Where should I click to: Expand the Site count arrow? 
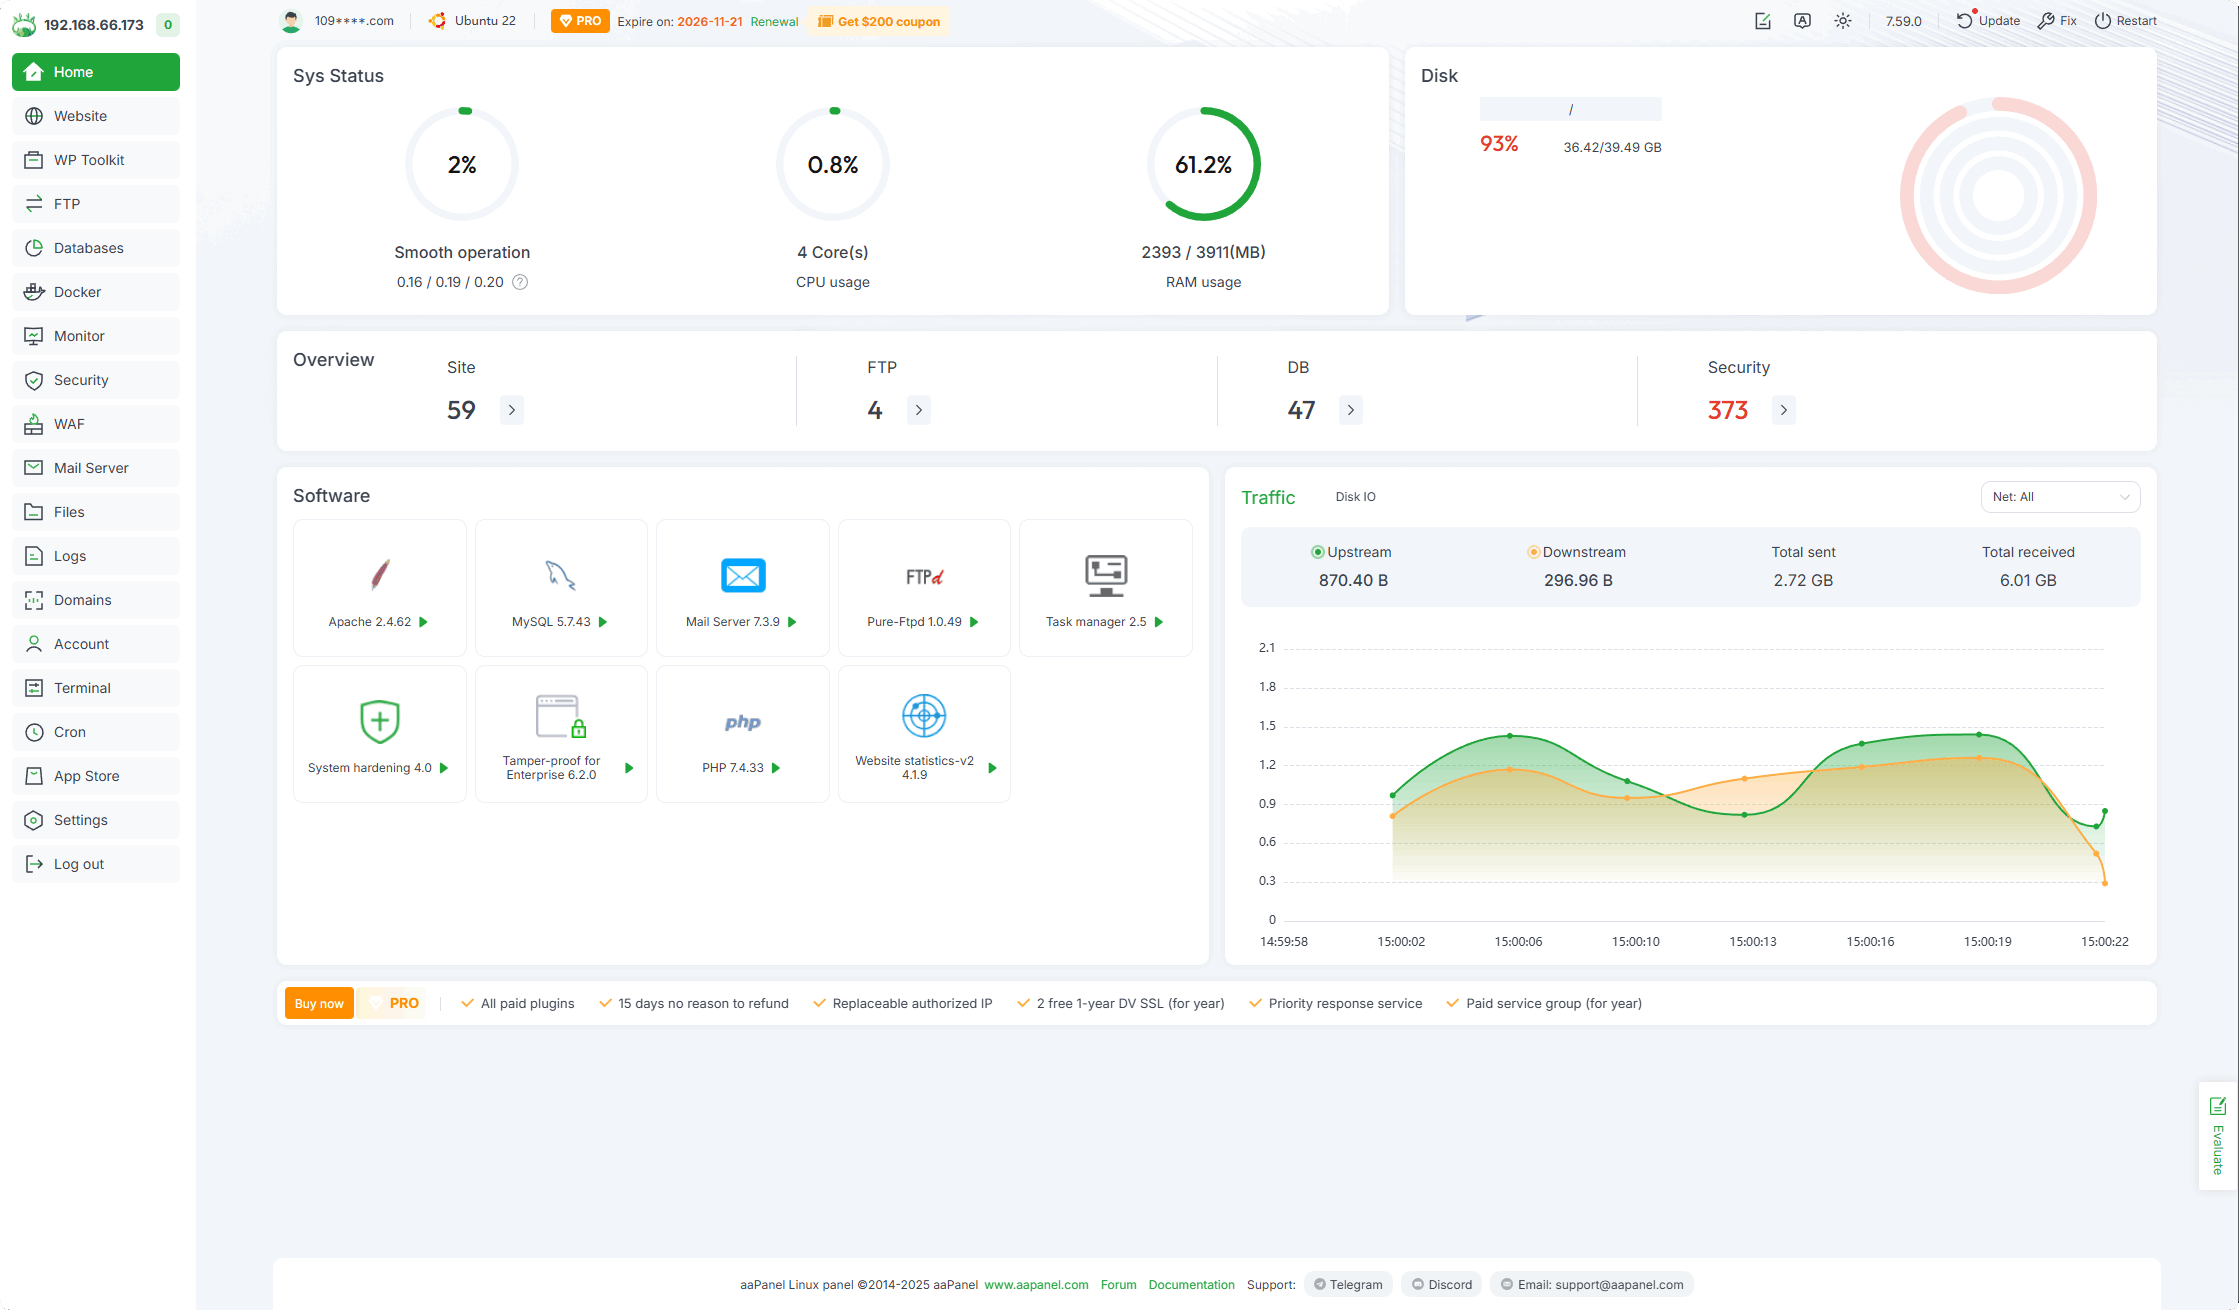click(512, 410)
